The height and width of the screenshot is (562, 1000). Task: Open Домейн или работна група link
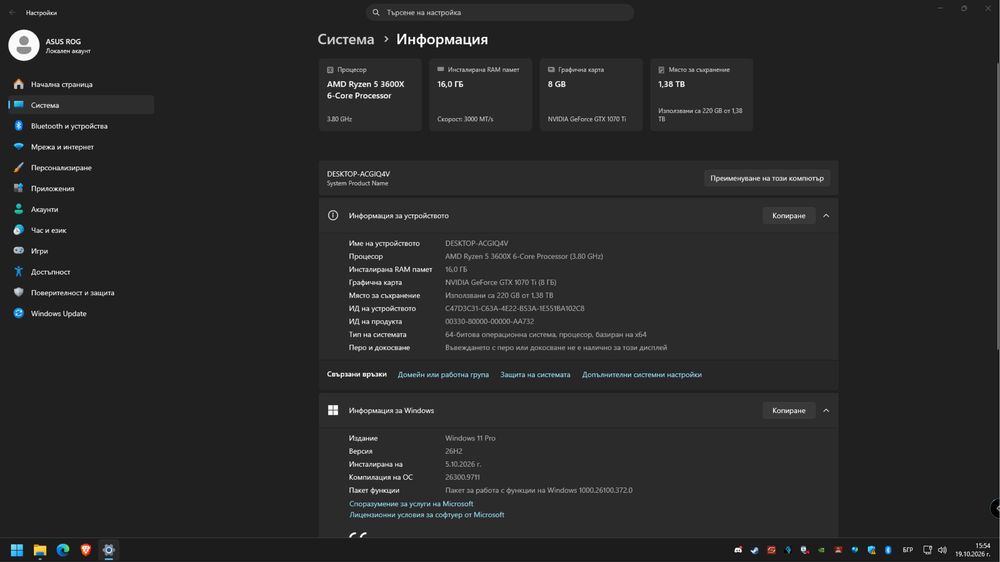(443, 375)
